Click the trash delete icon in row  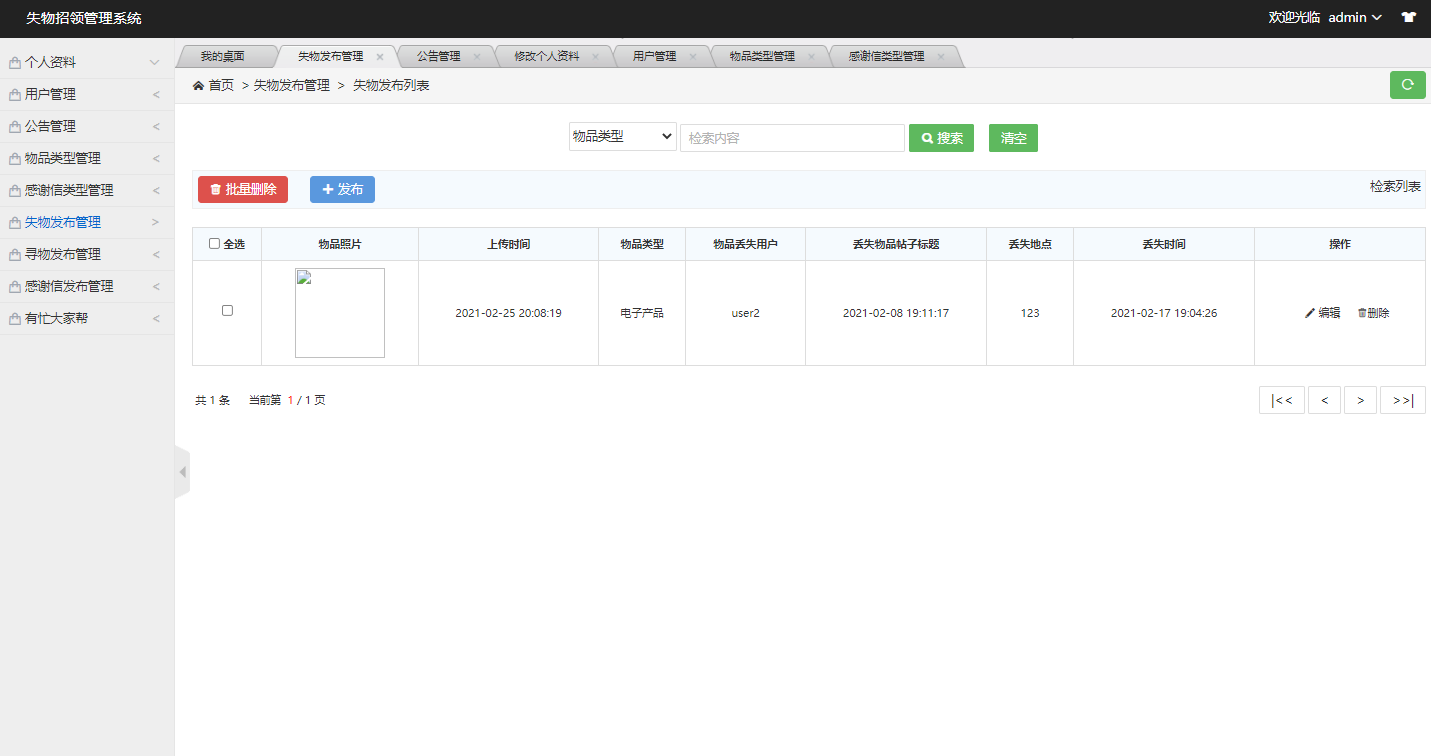(x=1362, y=313)
